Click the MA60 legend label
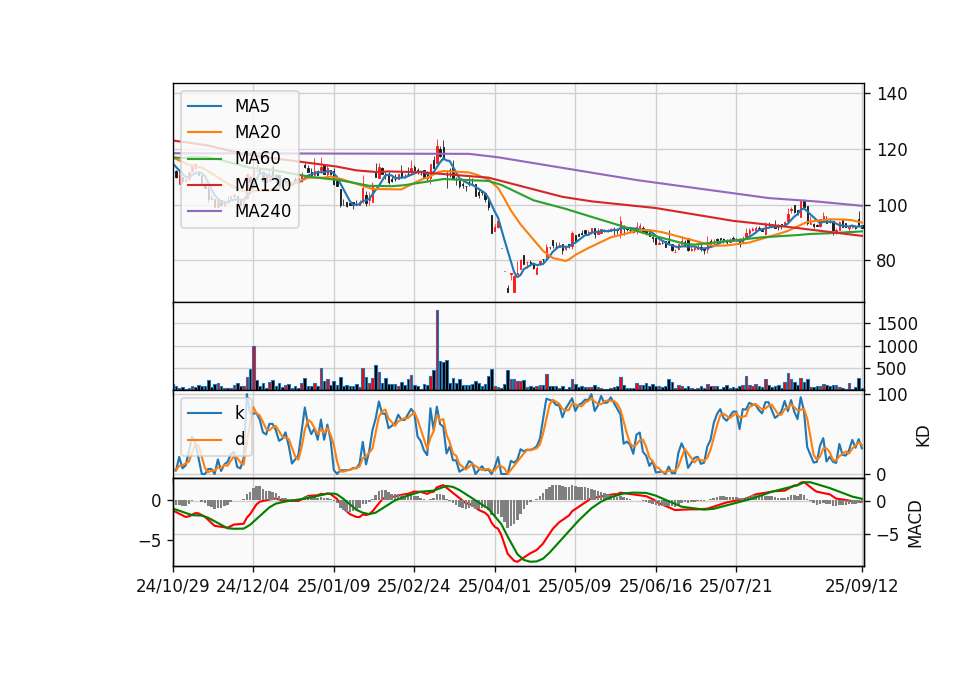Screen dimensions: 960x690 pyautogui.click(x=257, y=158)
